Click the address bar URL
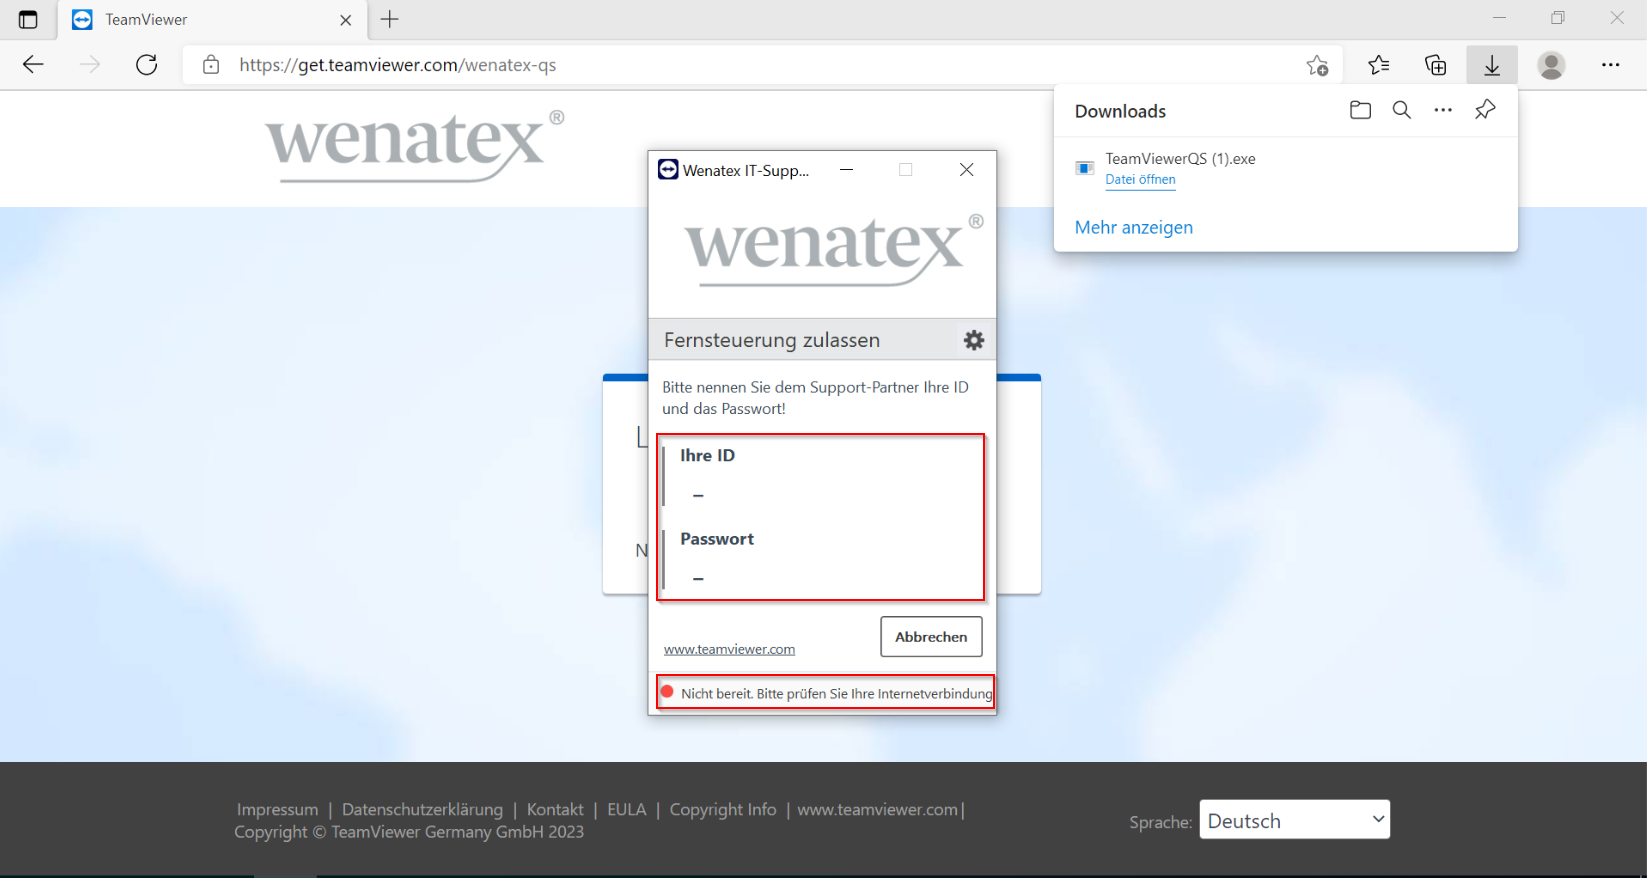 point(398,65)
